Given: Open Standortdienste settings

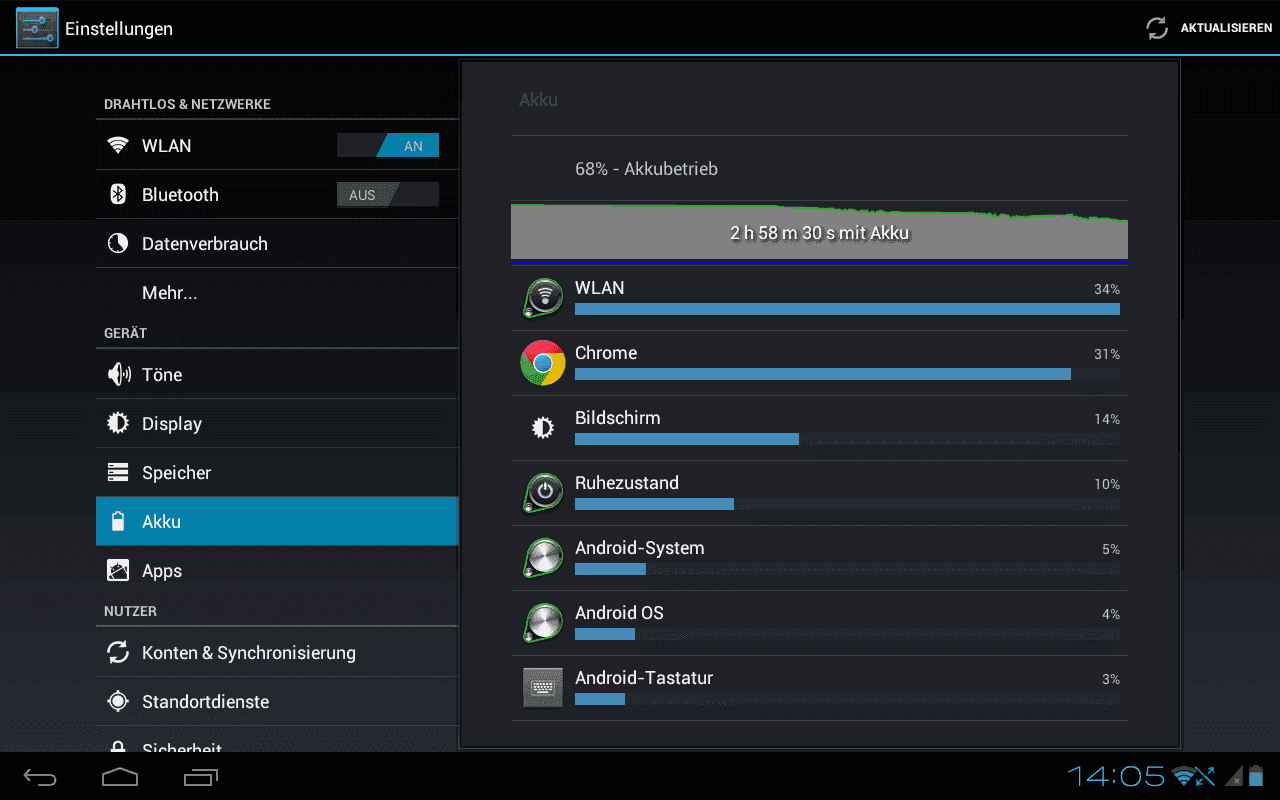Looking at the screenshot, I should point(277,702).
